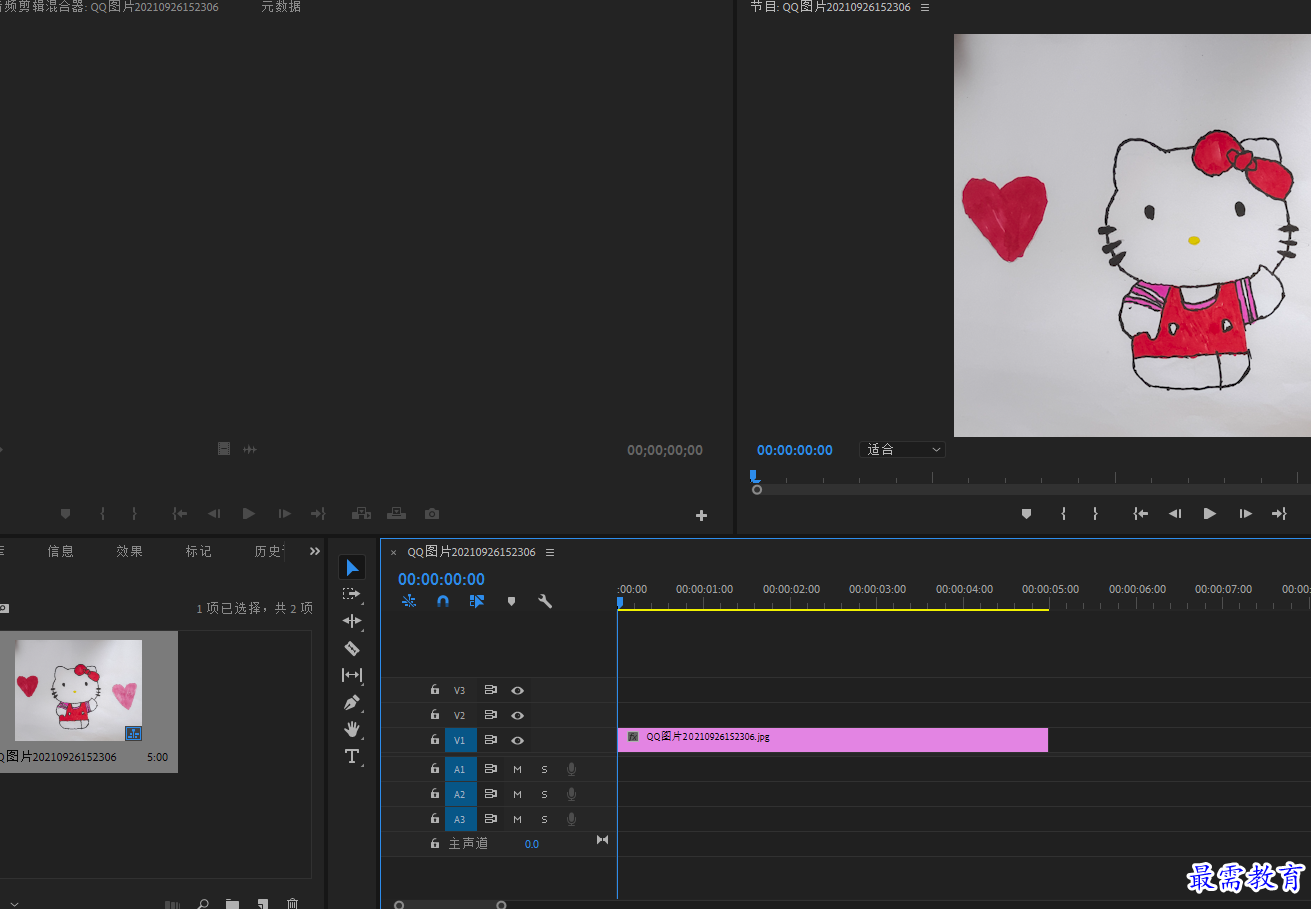This screenshot has width=1311, height=909.
Task: Select the Hello Kitty thumbnail in project
Action: pos(78,690)
